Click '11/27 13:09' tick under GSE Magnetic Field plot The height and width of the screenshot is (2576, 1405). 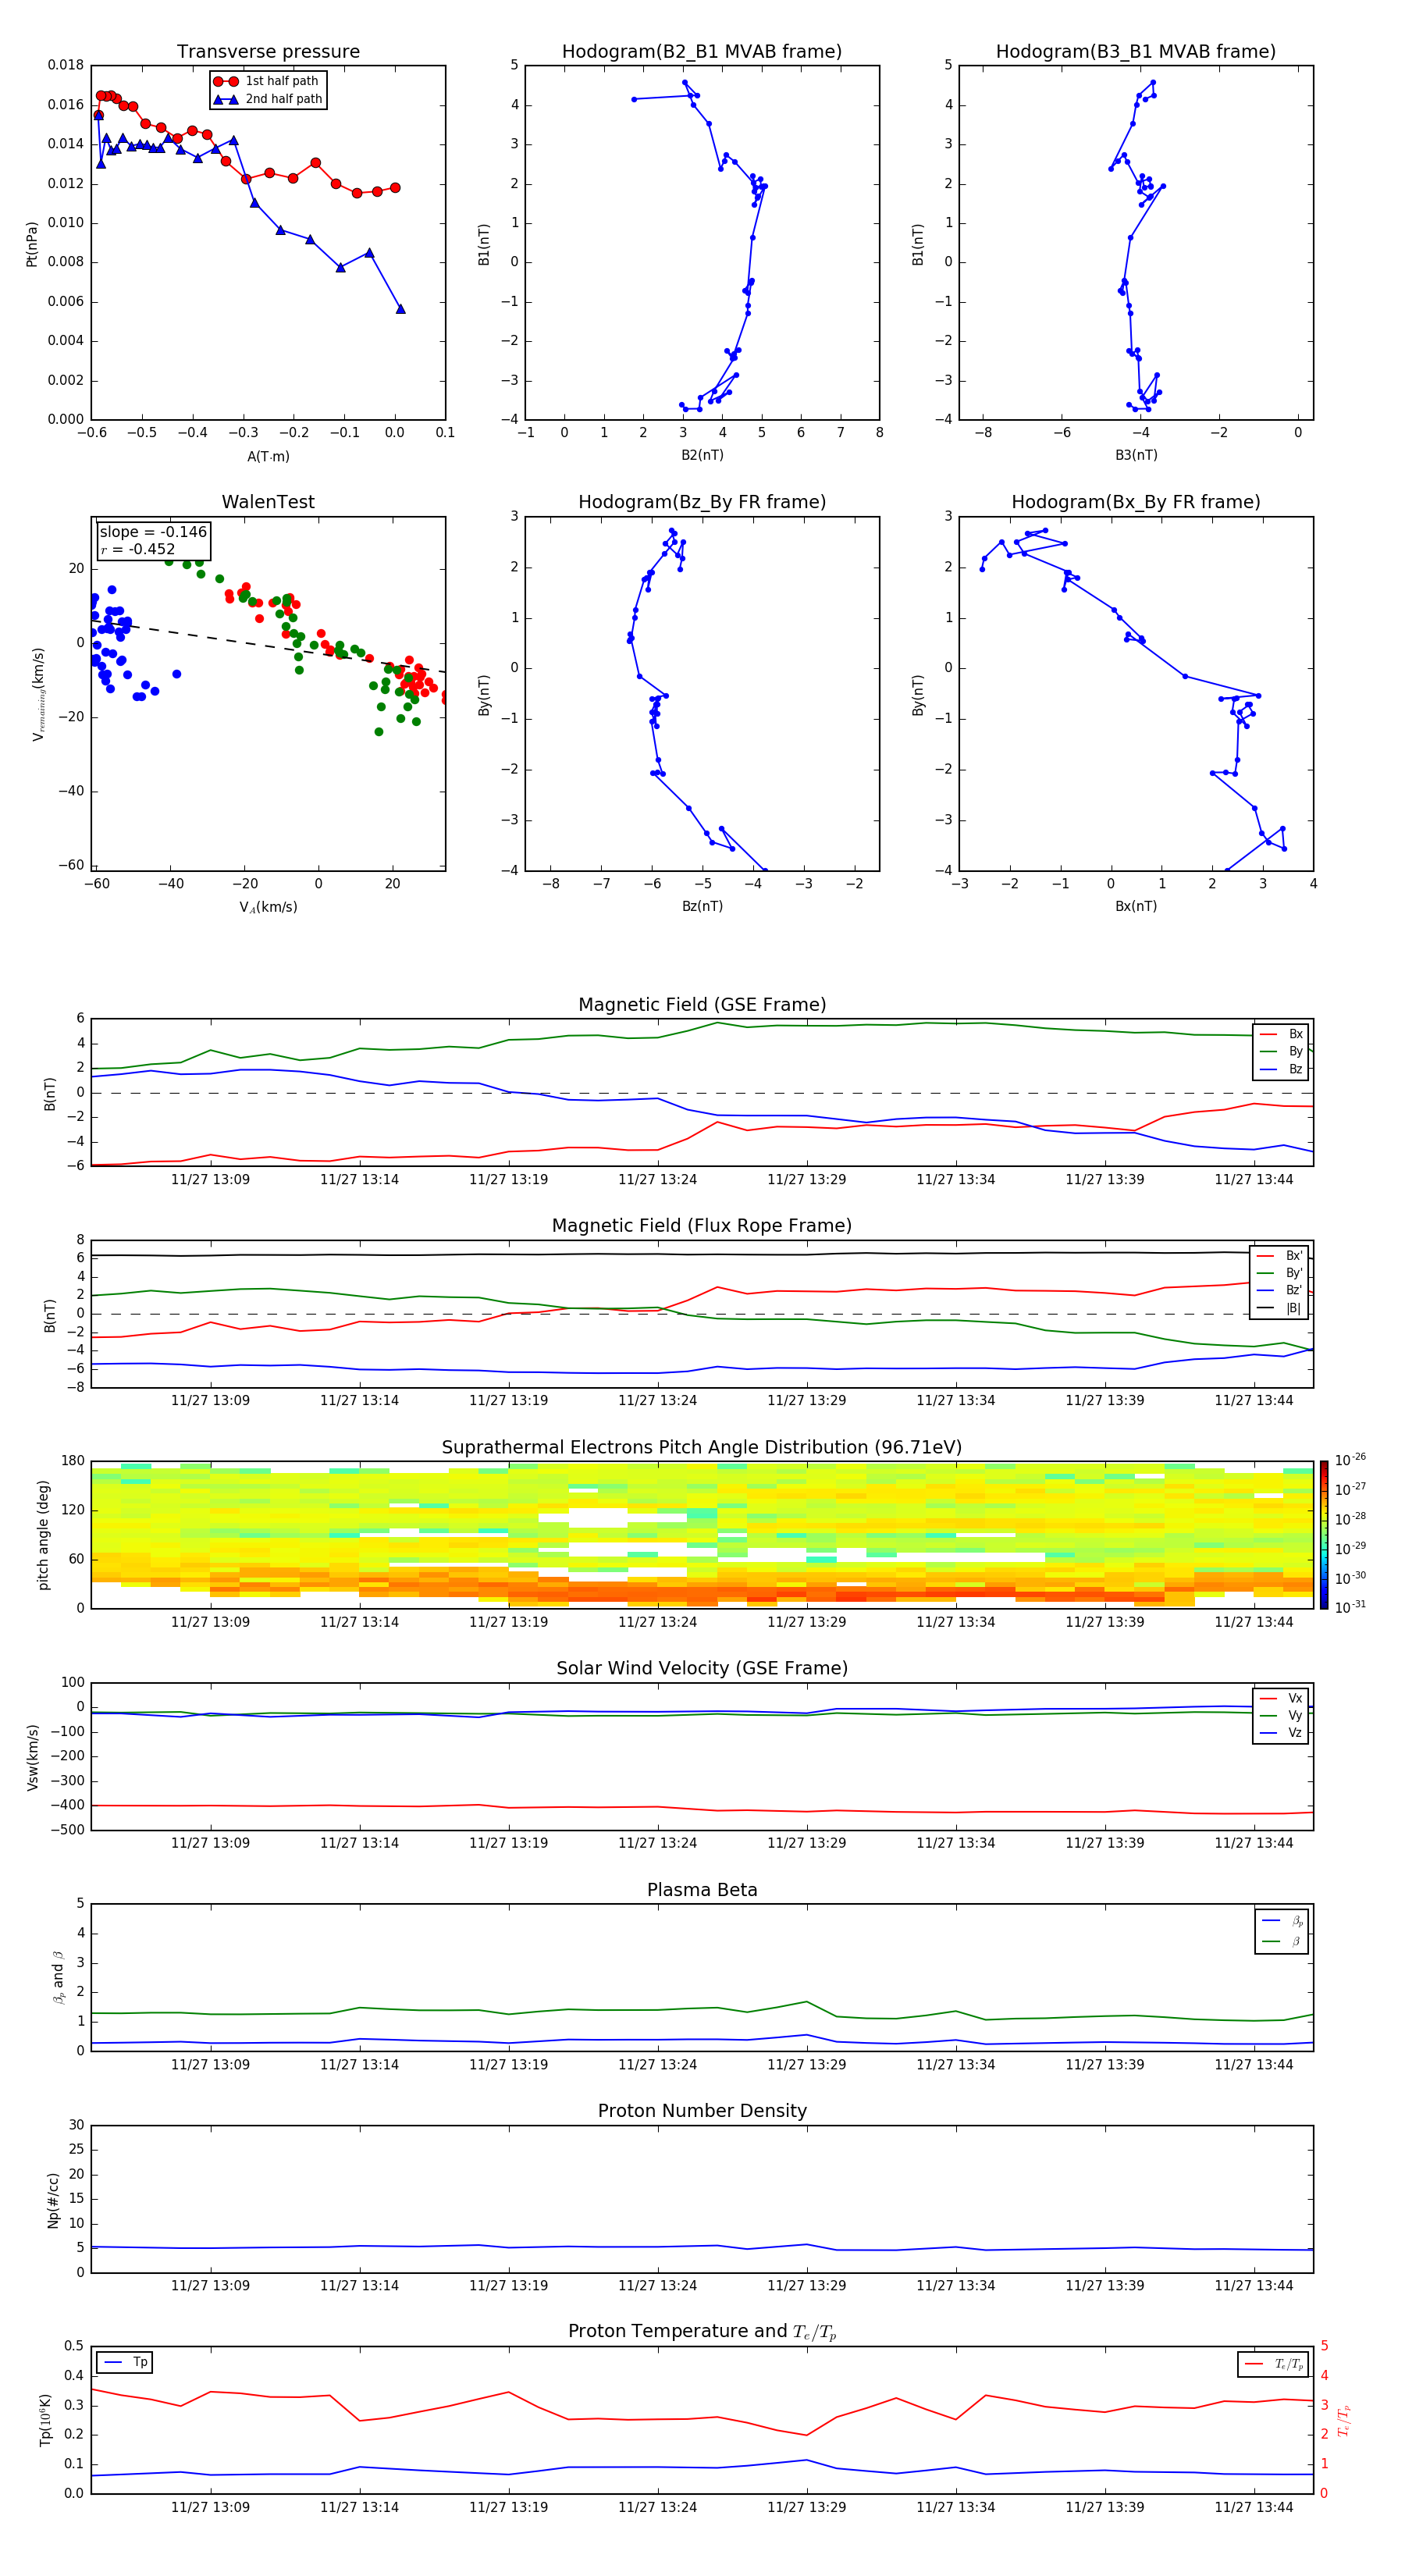pyautogui.click(x=210, y=1180)
